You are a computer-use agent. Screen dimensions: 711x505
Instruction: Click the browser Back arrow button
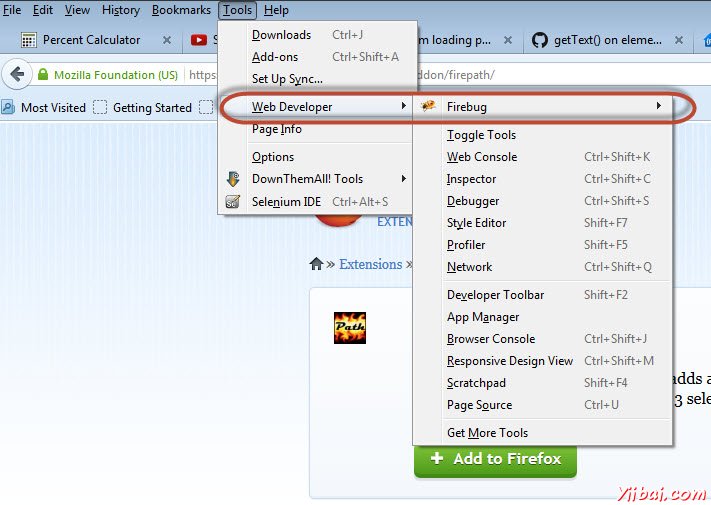click(x=17, y=74)
